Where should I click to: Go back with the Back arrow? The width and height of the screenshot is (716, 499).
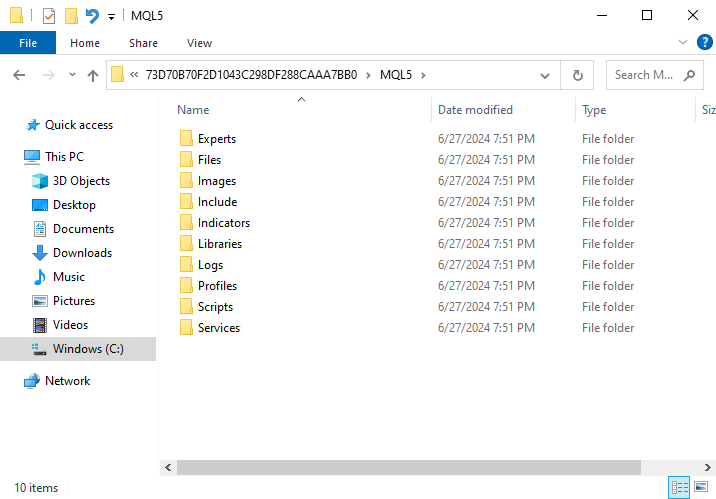click(x=19, y=75)
